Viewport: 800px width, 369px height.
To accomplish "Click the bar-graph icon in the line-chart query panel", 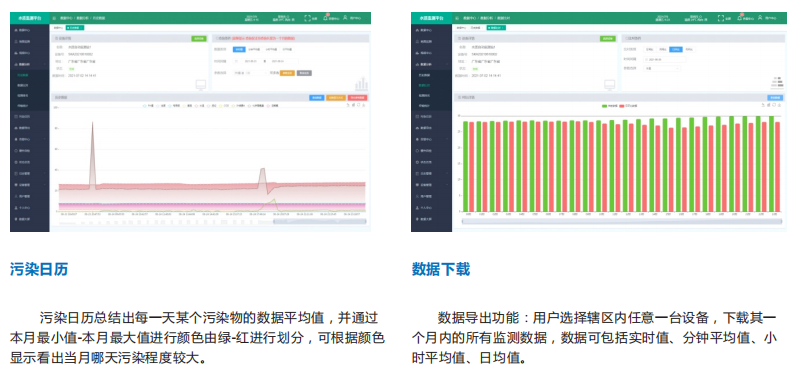I will tap(361, 84).
